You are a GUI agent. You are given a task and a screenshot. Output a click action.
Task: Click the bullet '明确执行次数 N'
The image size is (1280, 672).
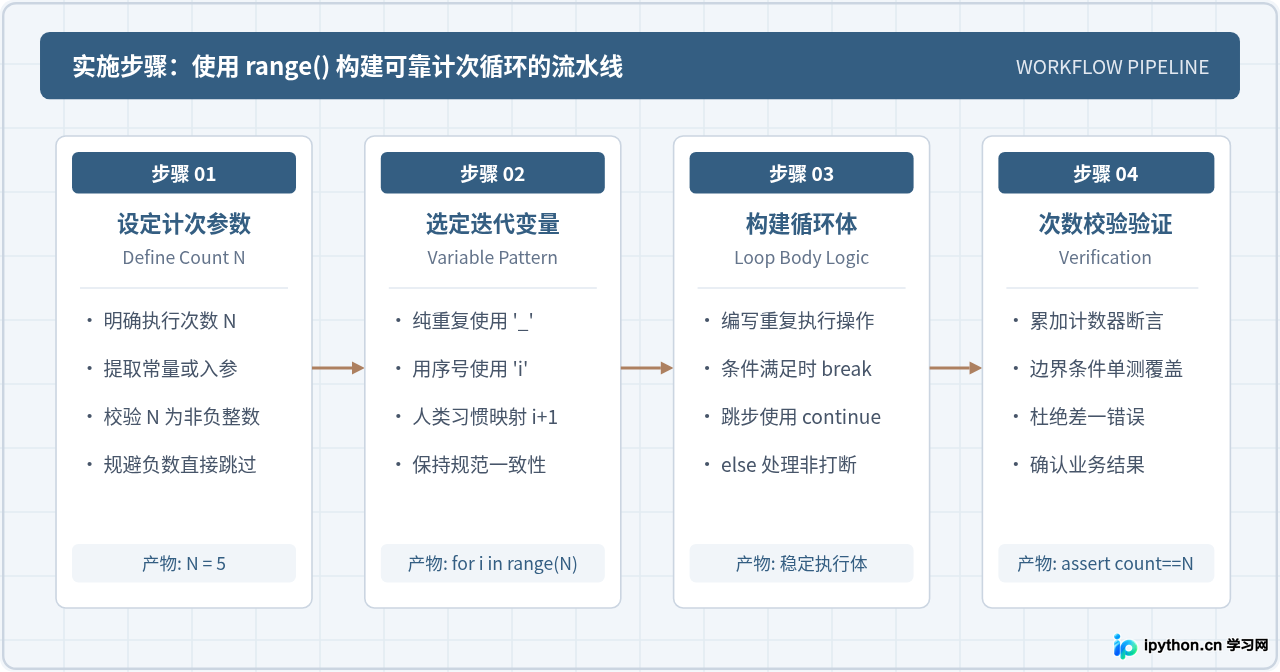pos(170,321)
